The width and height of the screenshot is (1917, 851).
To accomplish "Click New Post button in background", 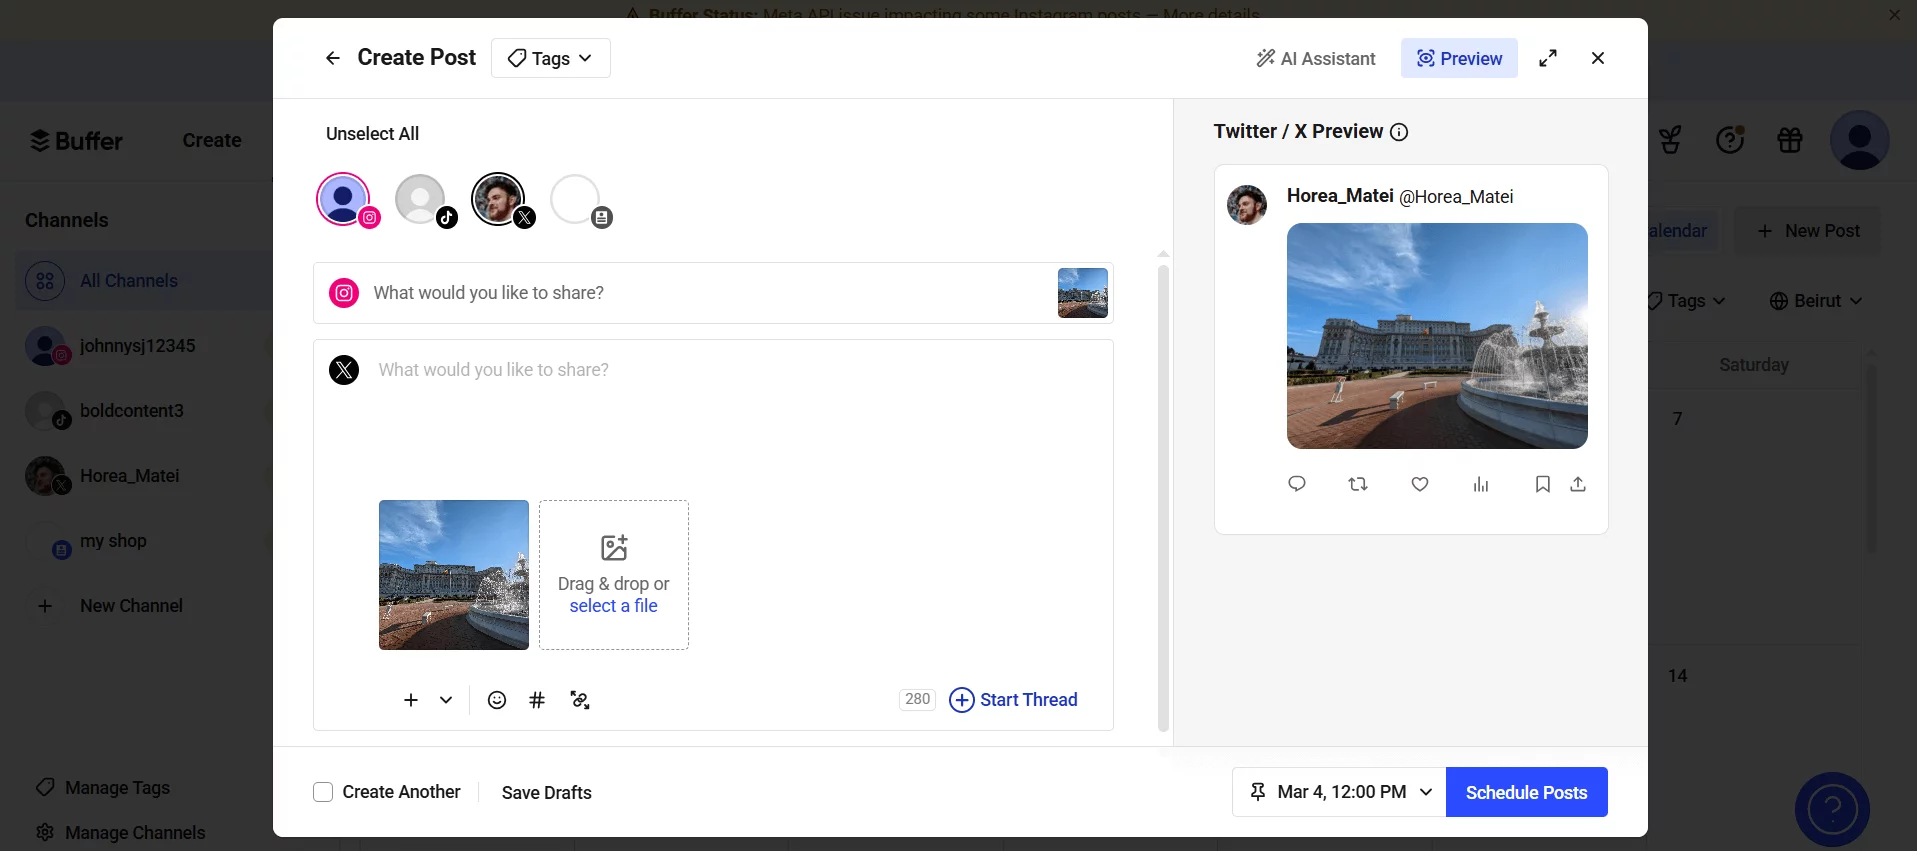I will click(x=1808, y=231).
